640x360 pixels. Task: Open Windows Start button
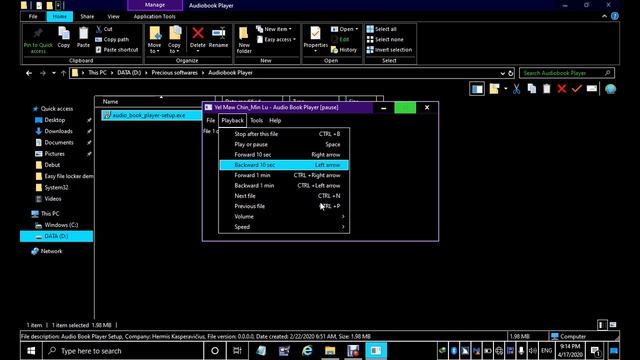point(31,351)
